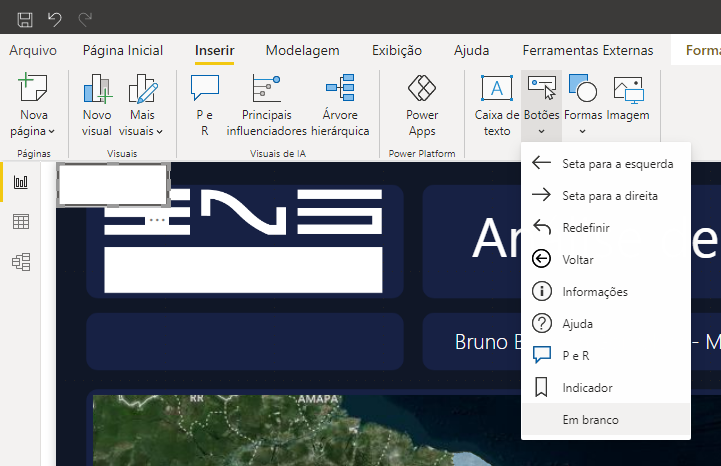This screenshot has width=721, height=466.
Task: Open Ferramentas Externas tab
Action: pyautogui.click(x=588, y=50)
